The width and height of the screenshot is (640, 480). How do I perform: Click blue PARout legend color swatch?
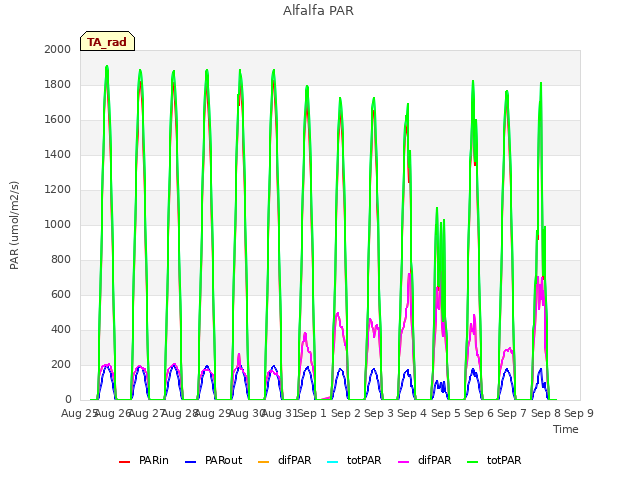pyautogui.click(x=191, y=462)
